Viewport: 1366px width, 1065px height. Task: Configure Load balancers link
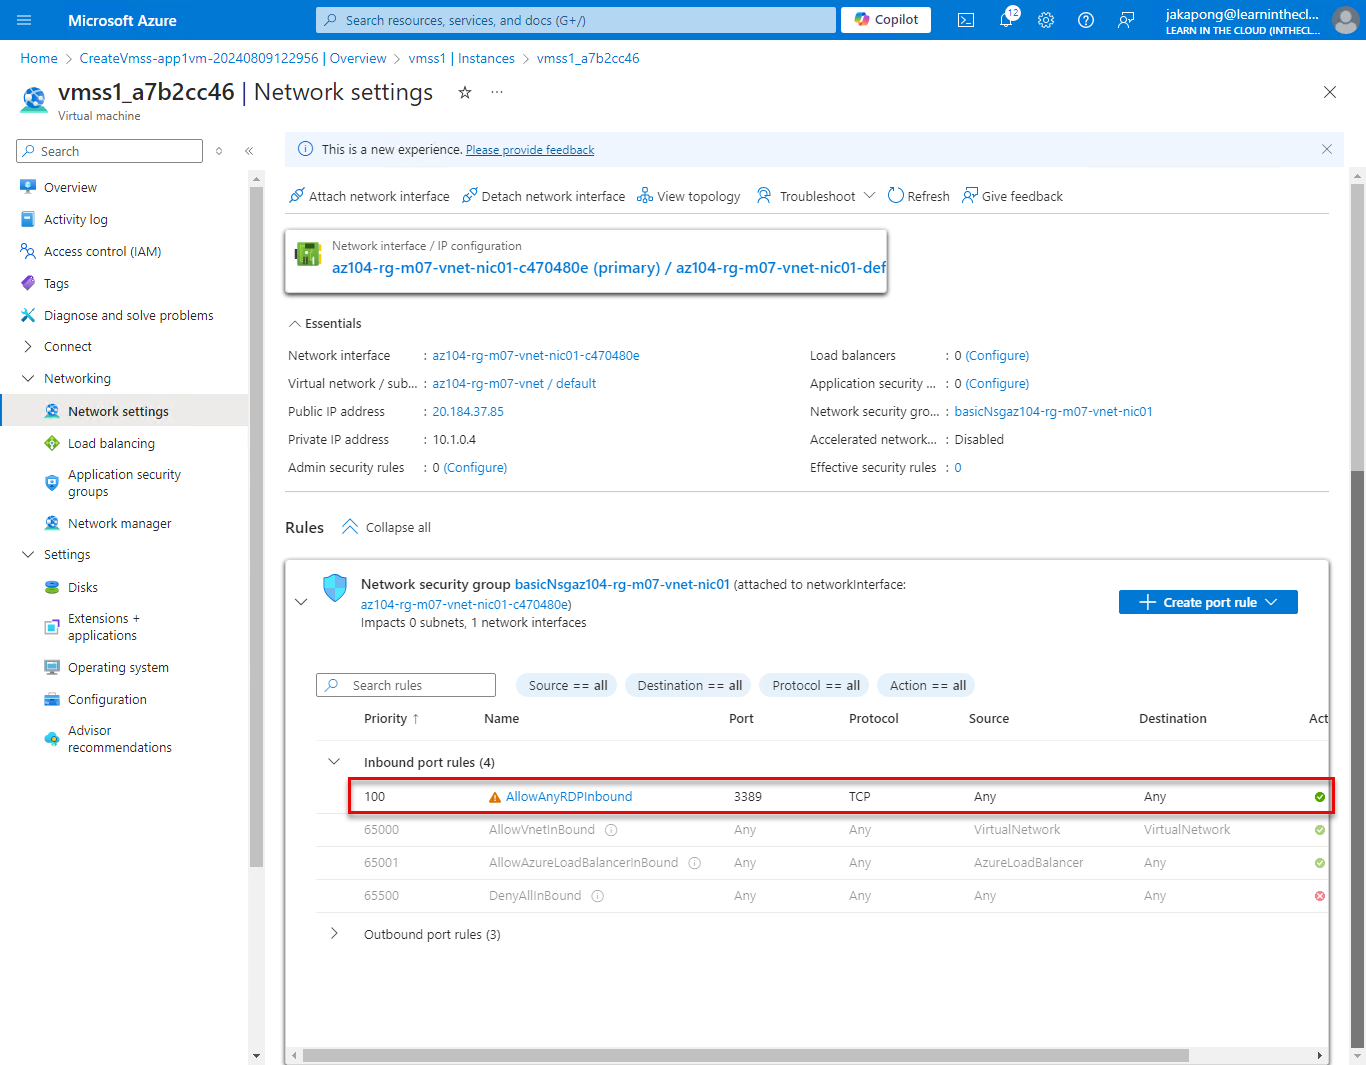click(997, 355)
